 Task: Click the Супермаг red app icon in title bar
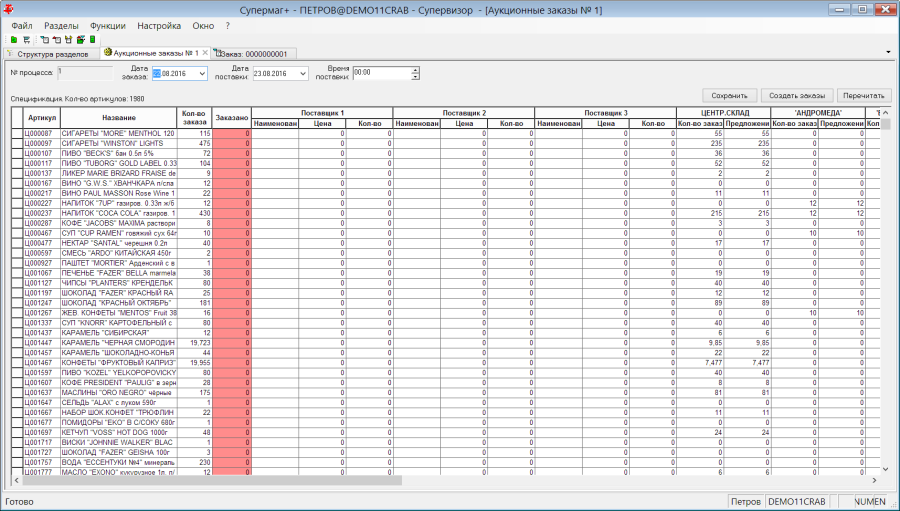9,9
